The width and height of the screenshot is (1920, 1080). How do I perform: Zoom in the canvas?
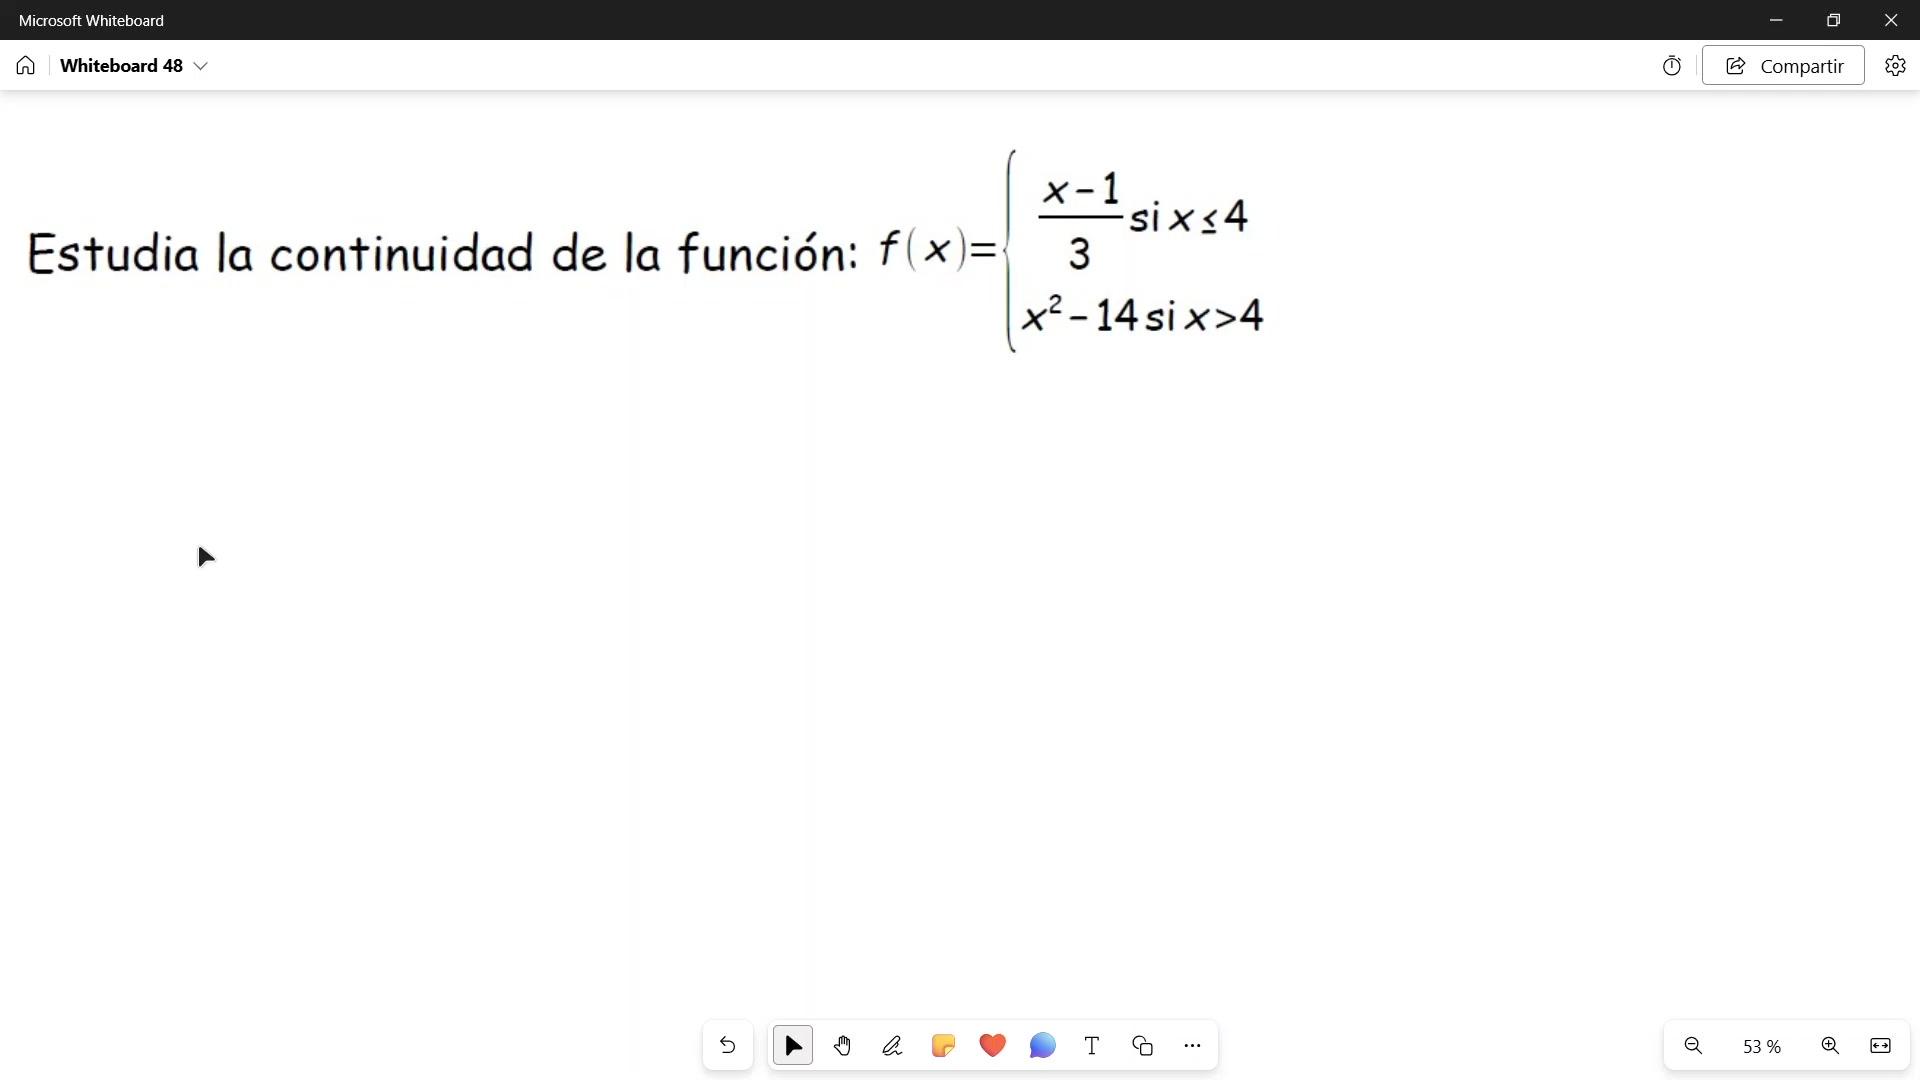[x=1830, y=1046]
